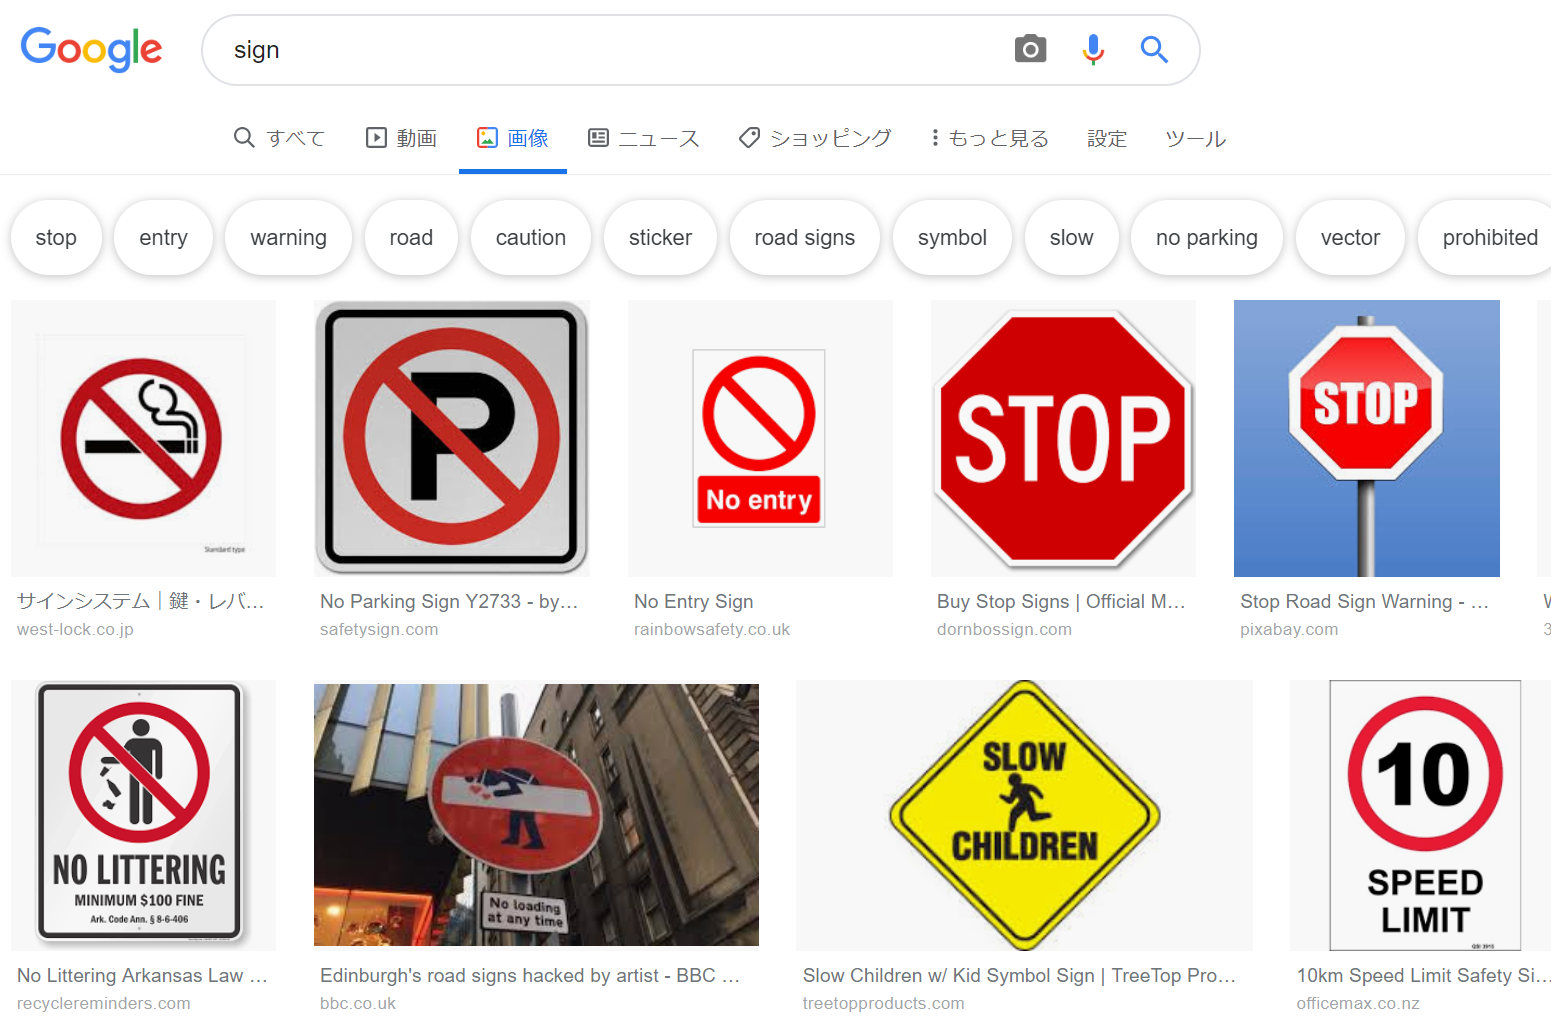Visit the bbc.co.uk source
Image resolution: width=1551 pixels, height=1028 pixels.
[x=358, y=1003]
